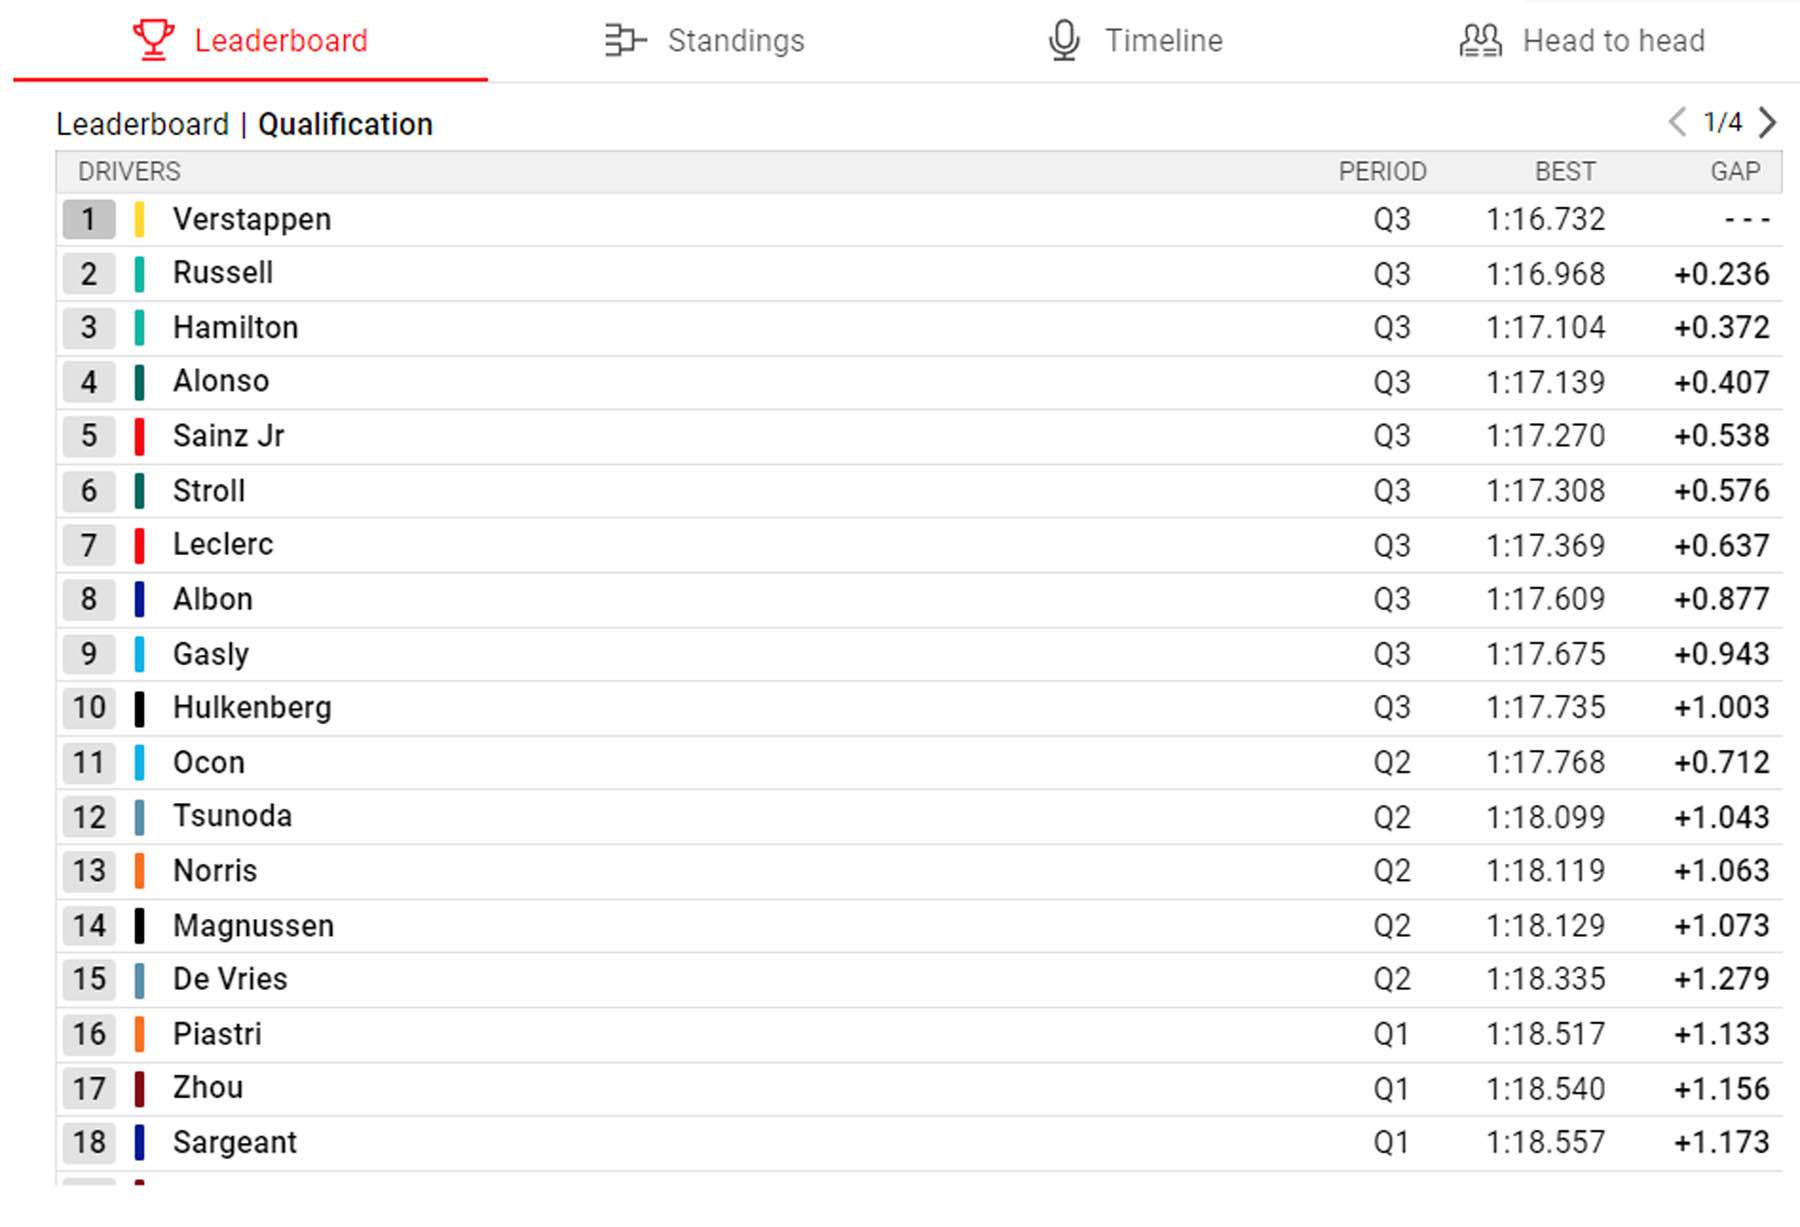This screenshot has height=1227, width=1800.
Task: Click the GAP column header
Action: tap(1735, 172)
